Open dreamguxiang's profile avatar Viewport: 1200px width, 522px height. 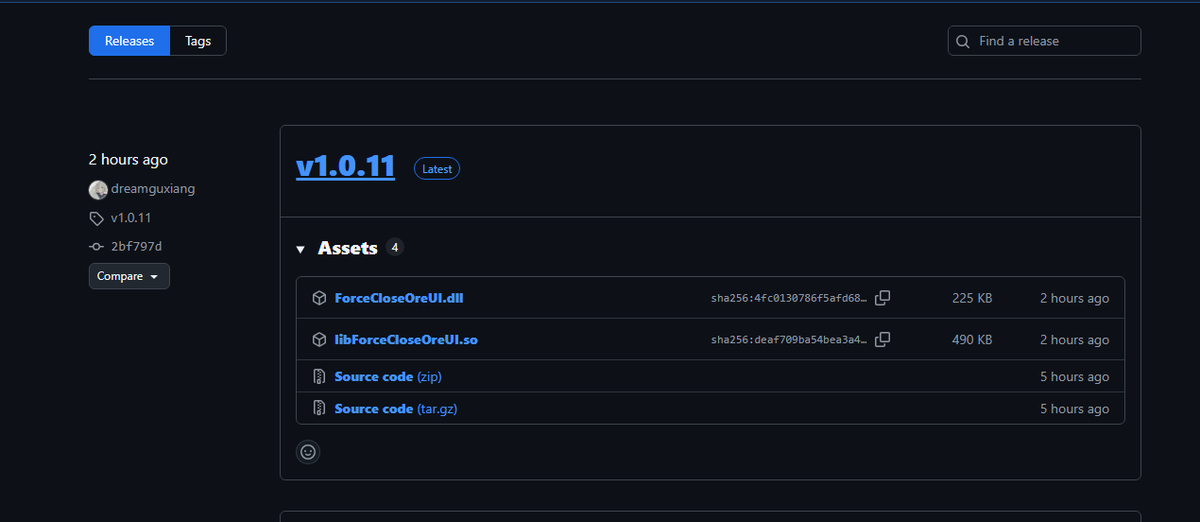click(x=98, y=190)
